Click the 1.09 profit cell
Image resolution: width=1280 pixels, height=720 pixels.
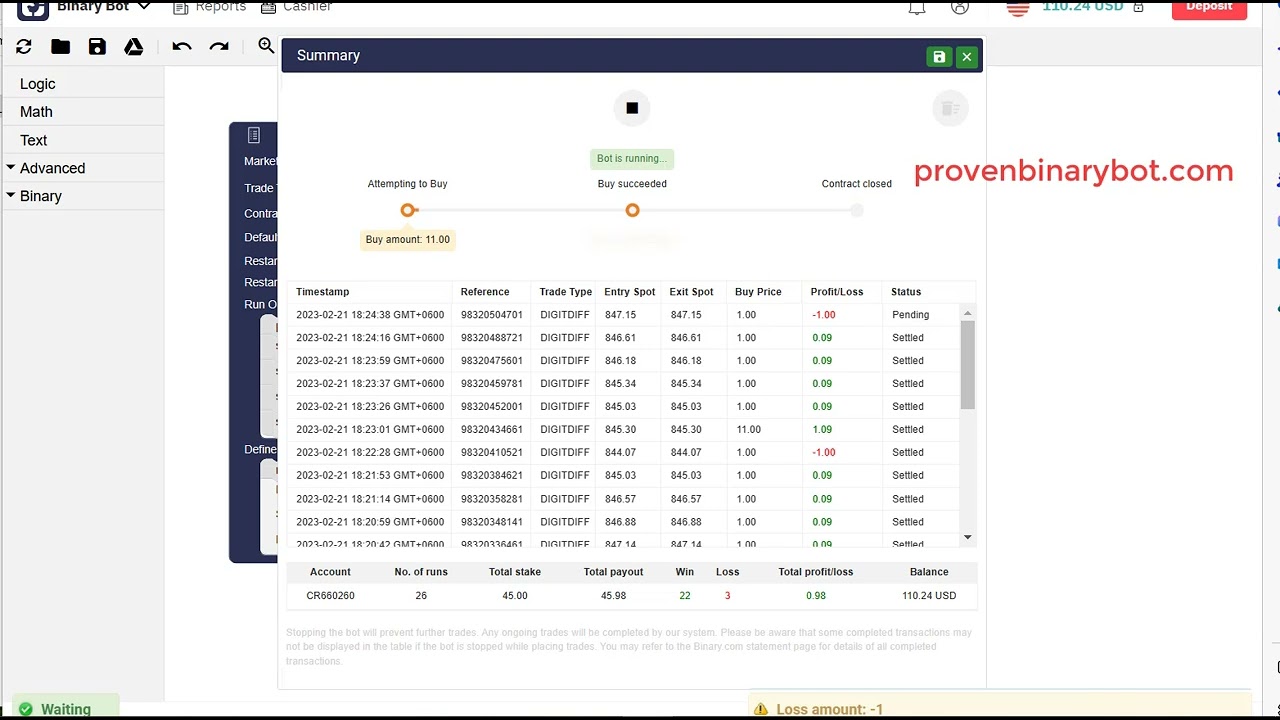coord(822,430)
